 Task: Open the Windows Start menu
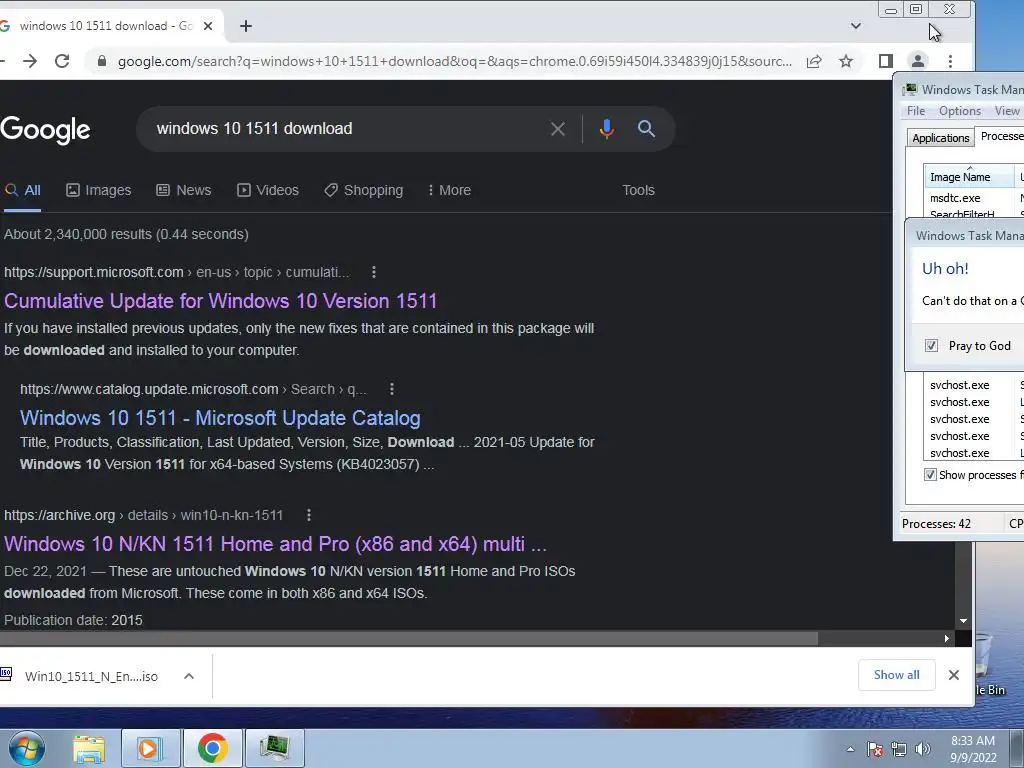(x=26, y=748)
